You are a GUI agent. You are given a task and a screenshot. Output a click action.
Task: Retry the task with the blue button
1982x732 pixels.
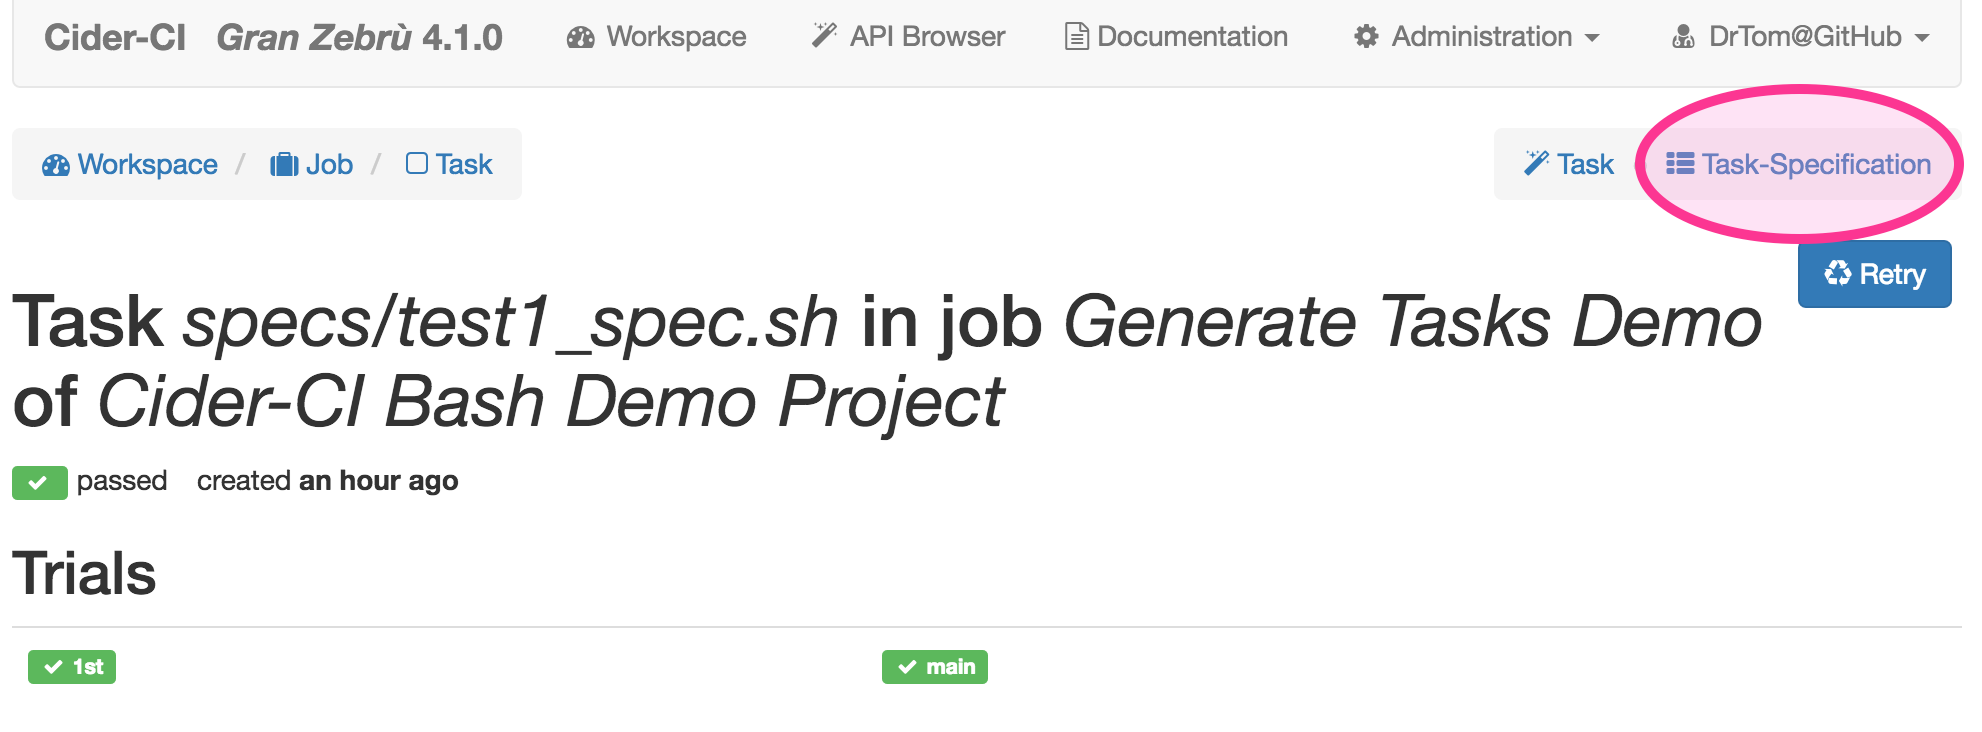(x=1875, y=274)
